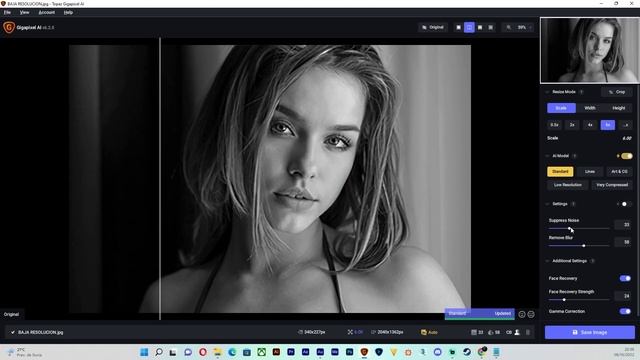Open Steam from the taskbar
The image size is (640, 360).
pyautogui.click(x=467, y=352)
